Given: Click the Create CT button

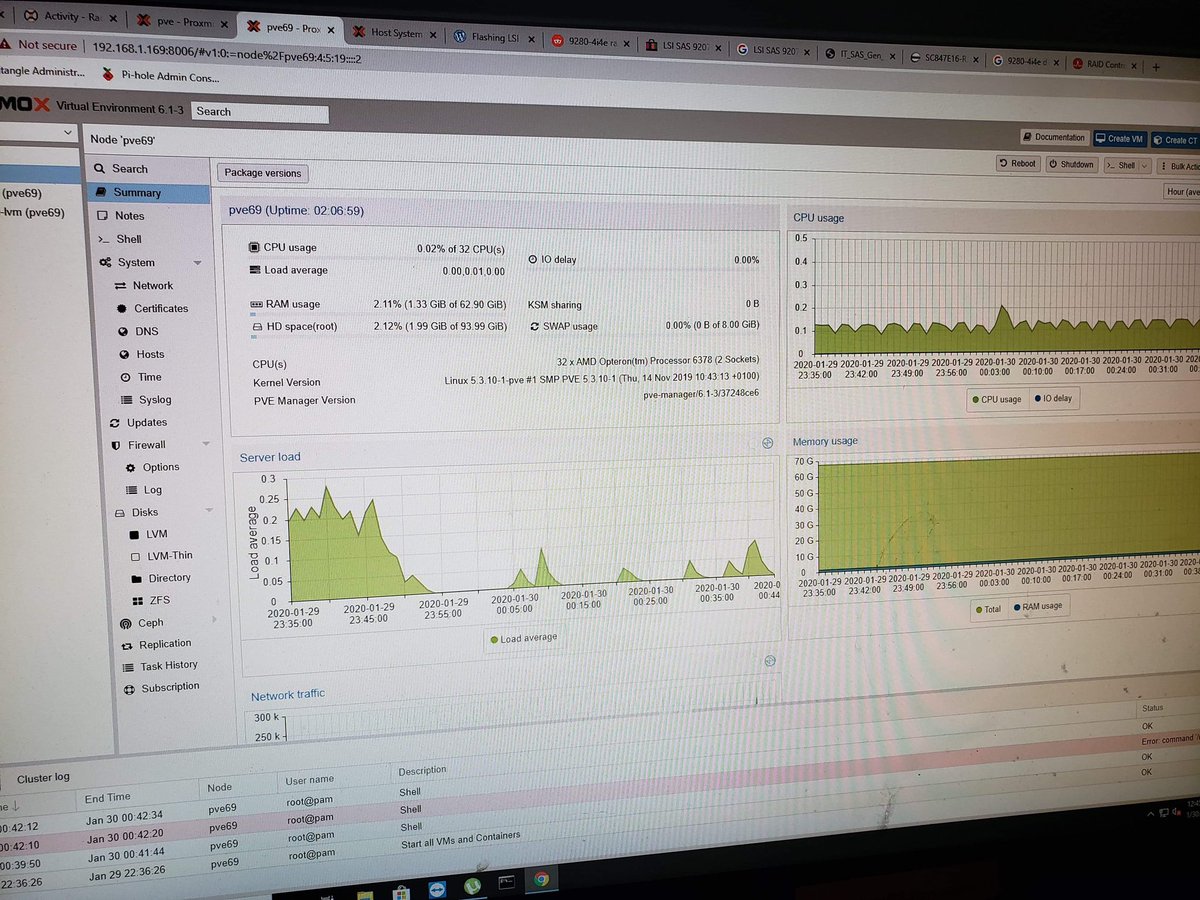Looking at the screenshot, I should 1175,140.
